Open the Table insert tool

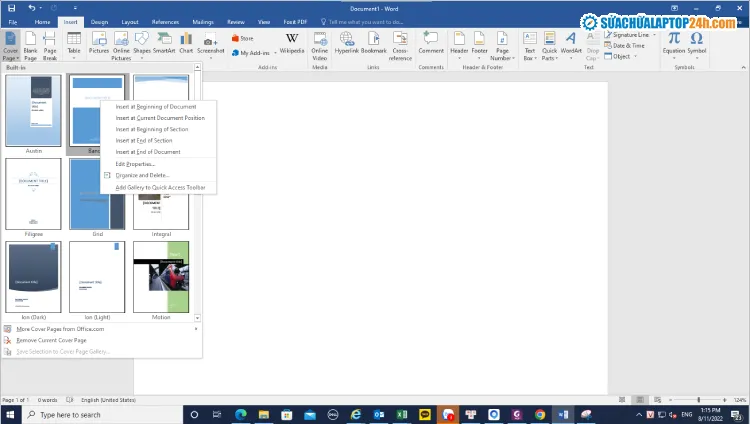click(74, 45)
